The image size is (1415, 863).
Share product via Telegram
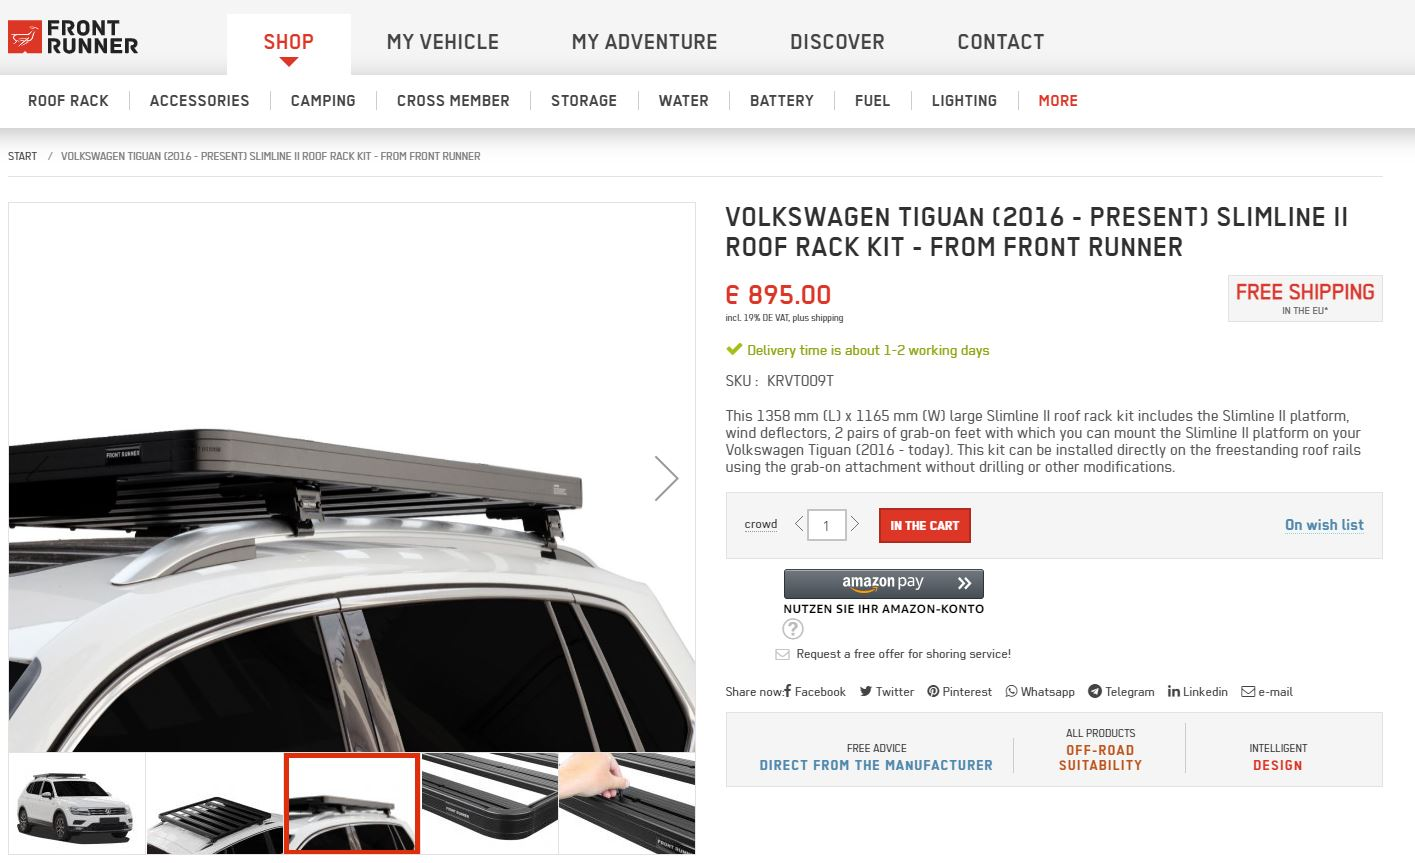click(x=1121, y=691)
